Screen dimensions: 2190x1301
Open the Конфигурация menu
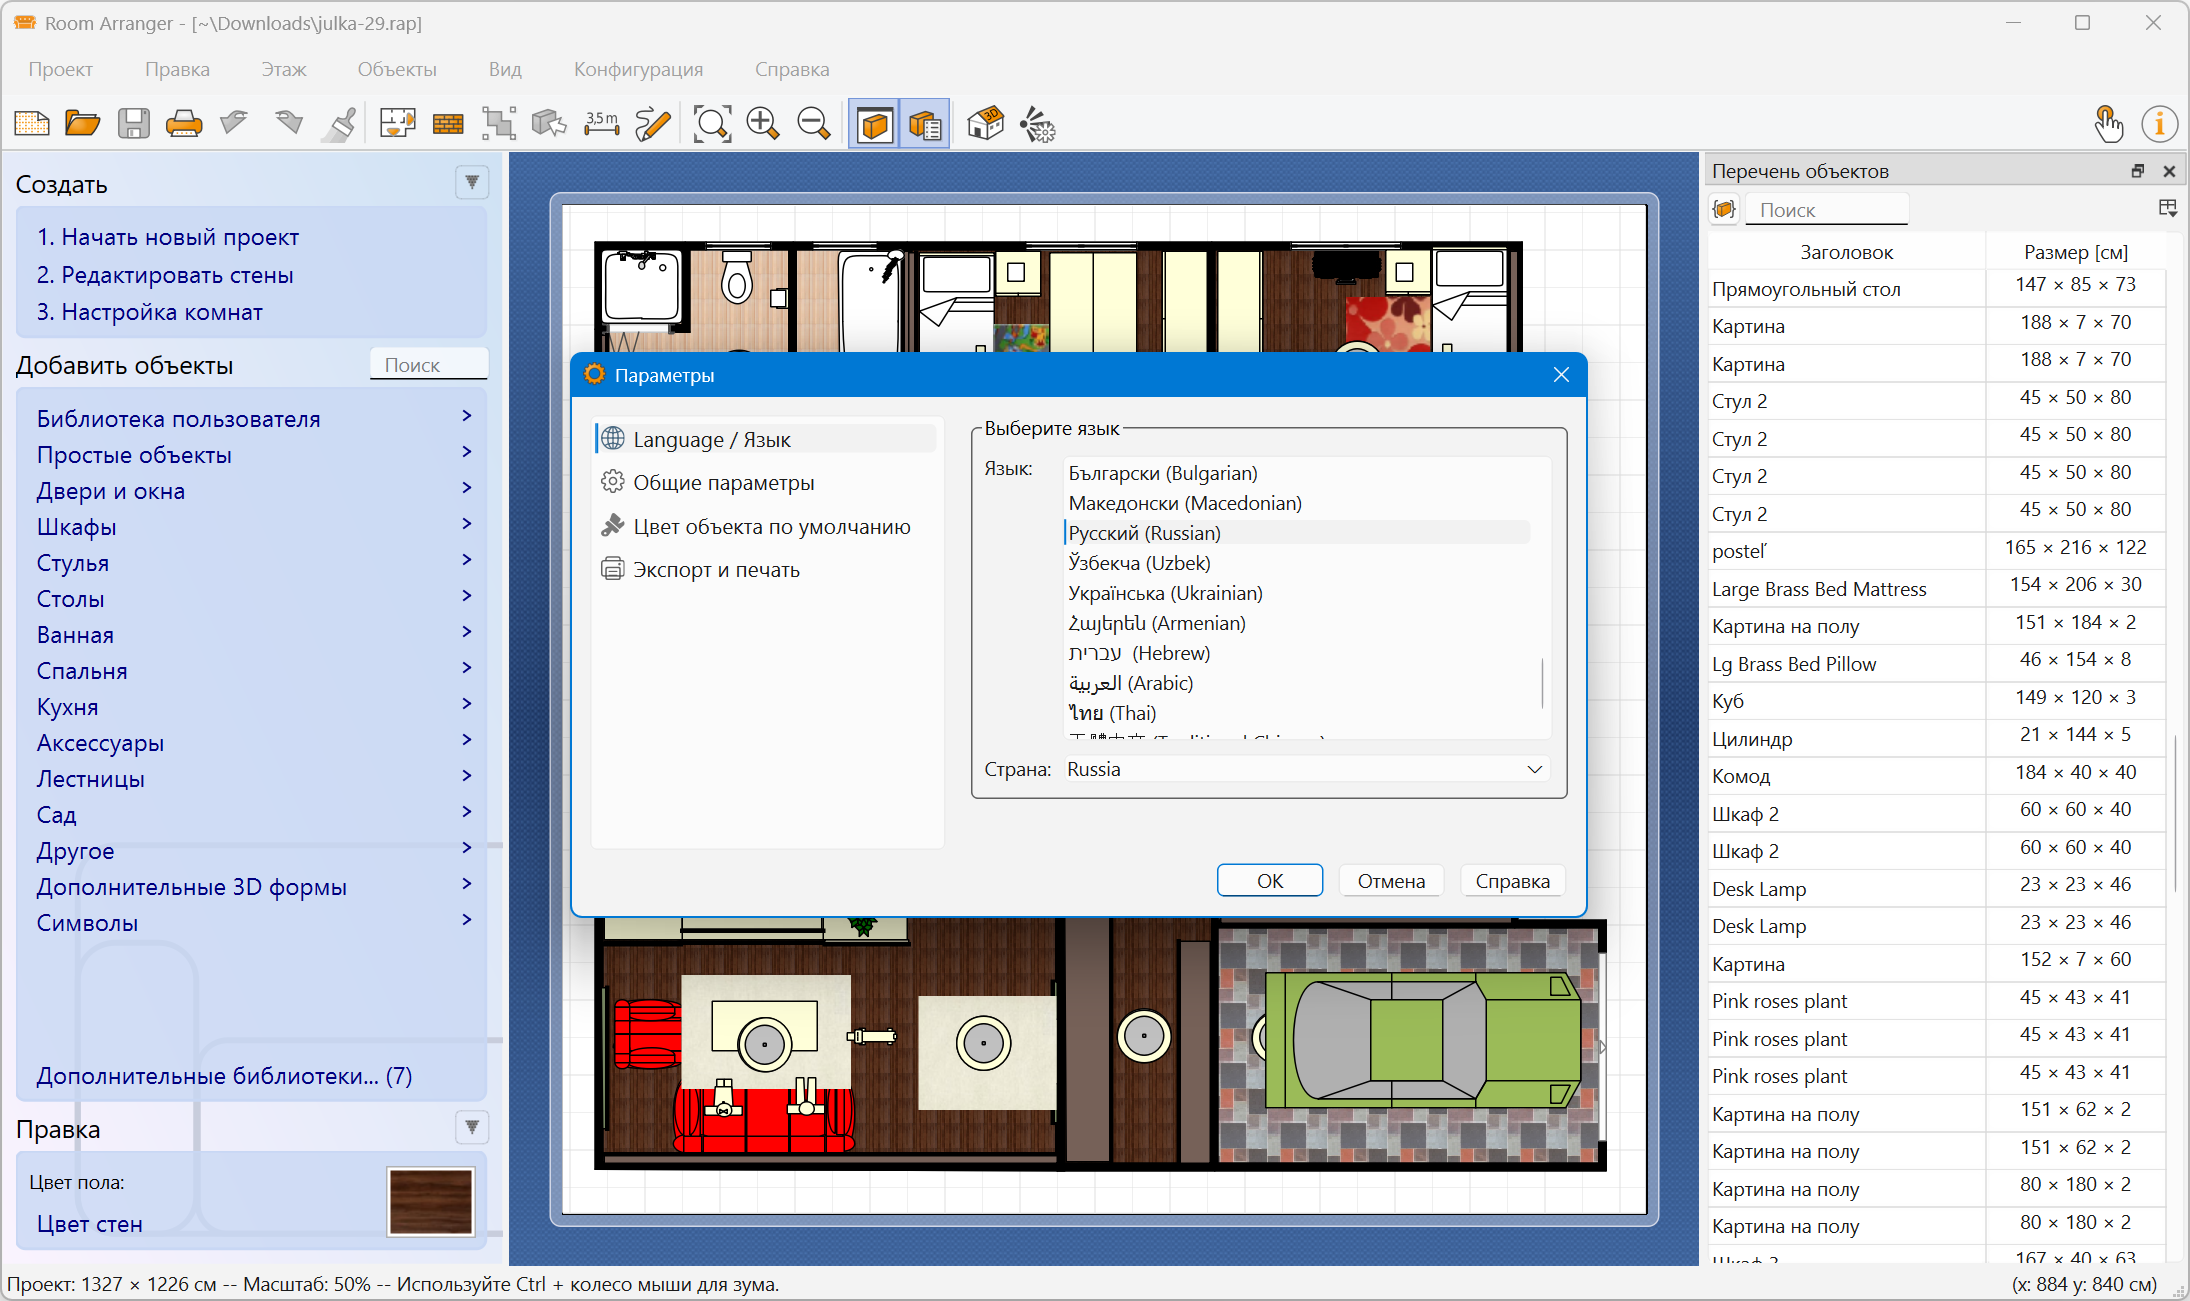coord(638,69)
